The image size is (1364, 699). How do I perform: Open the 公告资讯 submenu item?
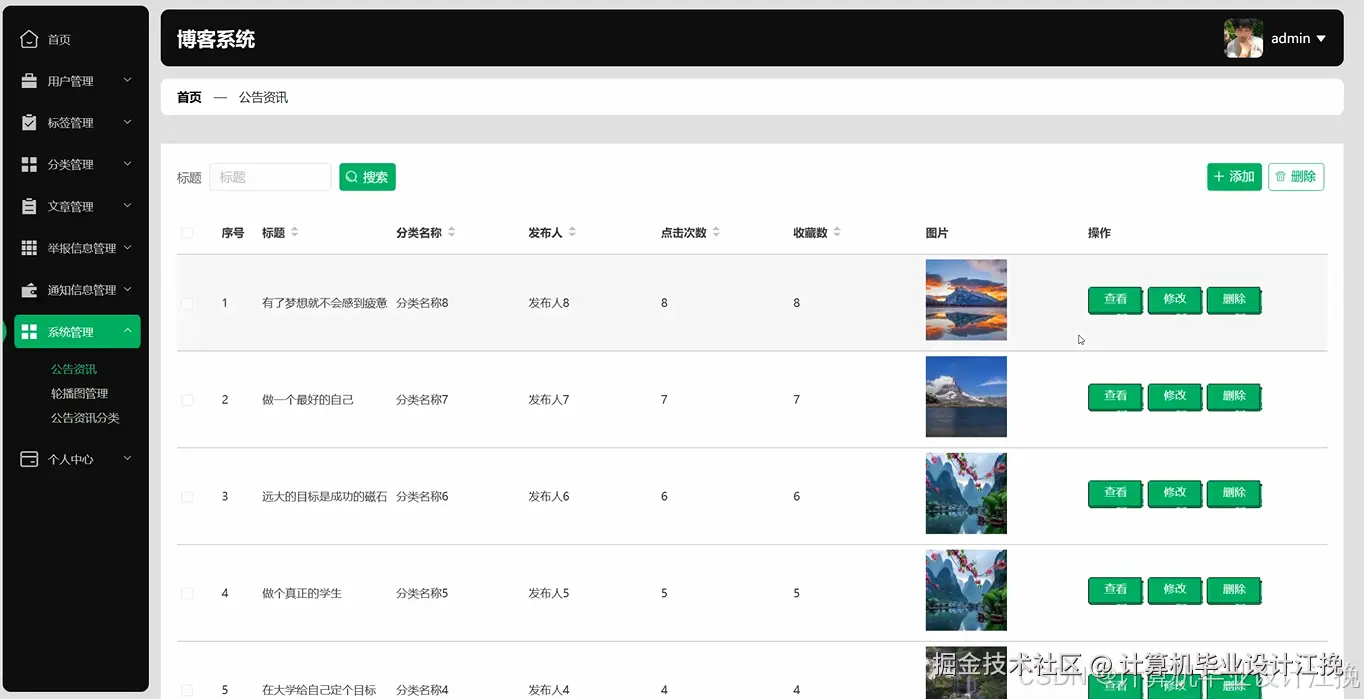click(x=74, y=369)
